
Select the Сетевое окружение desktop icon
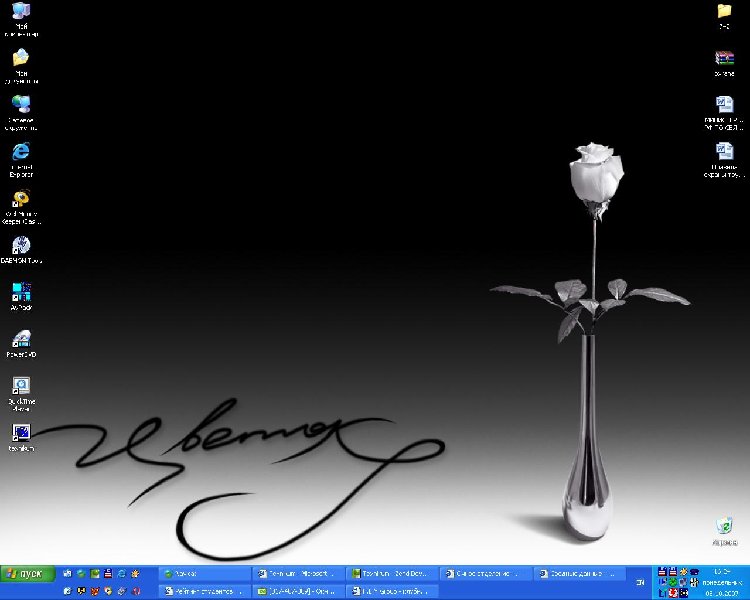click(21, 113)
